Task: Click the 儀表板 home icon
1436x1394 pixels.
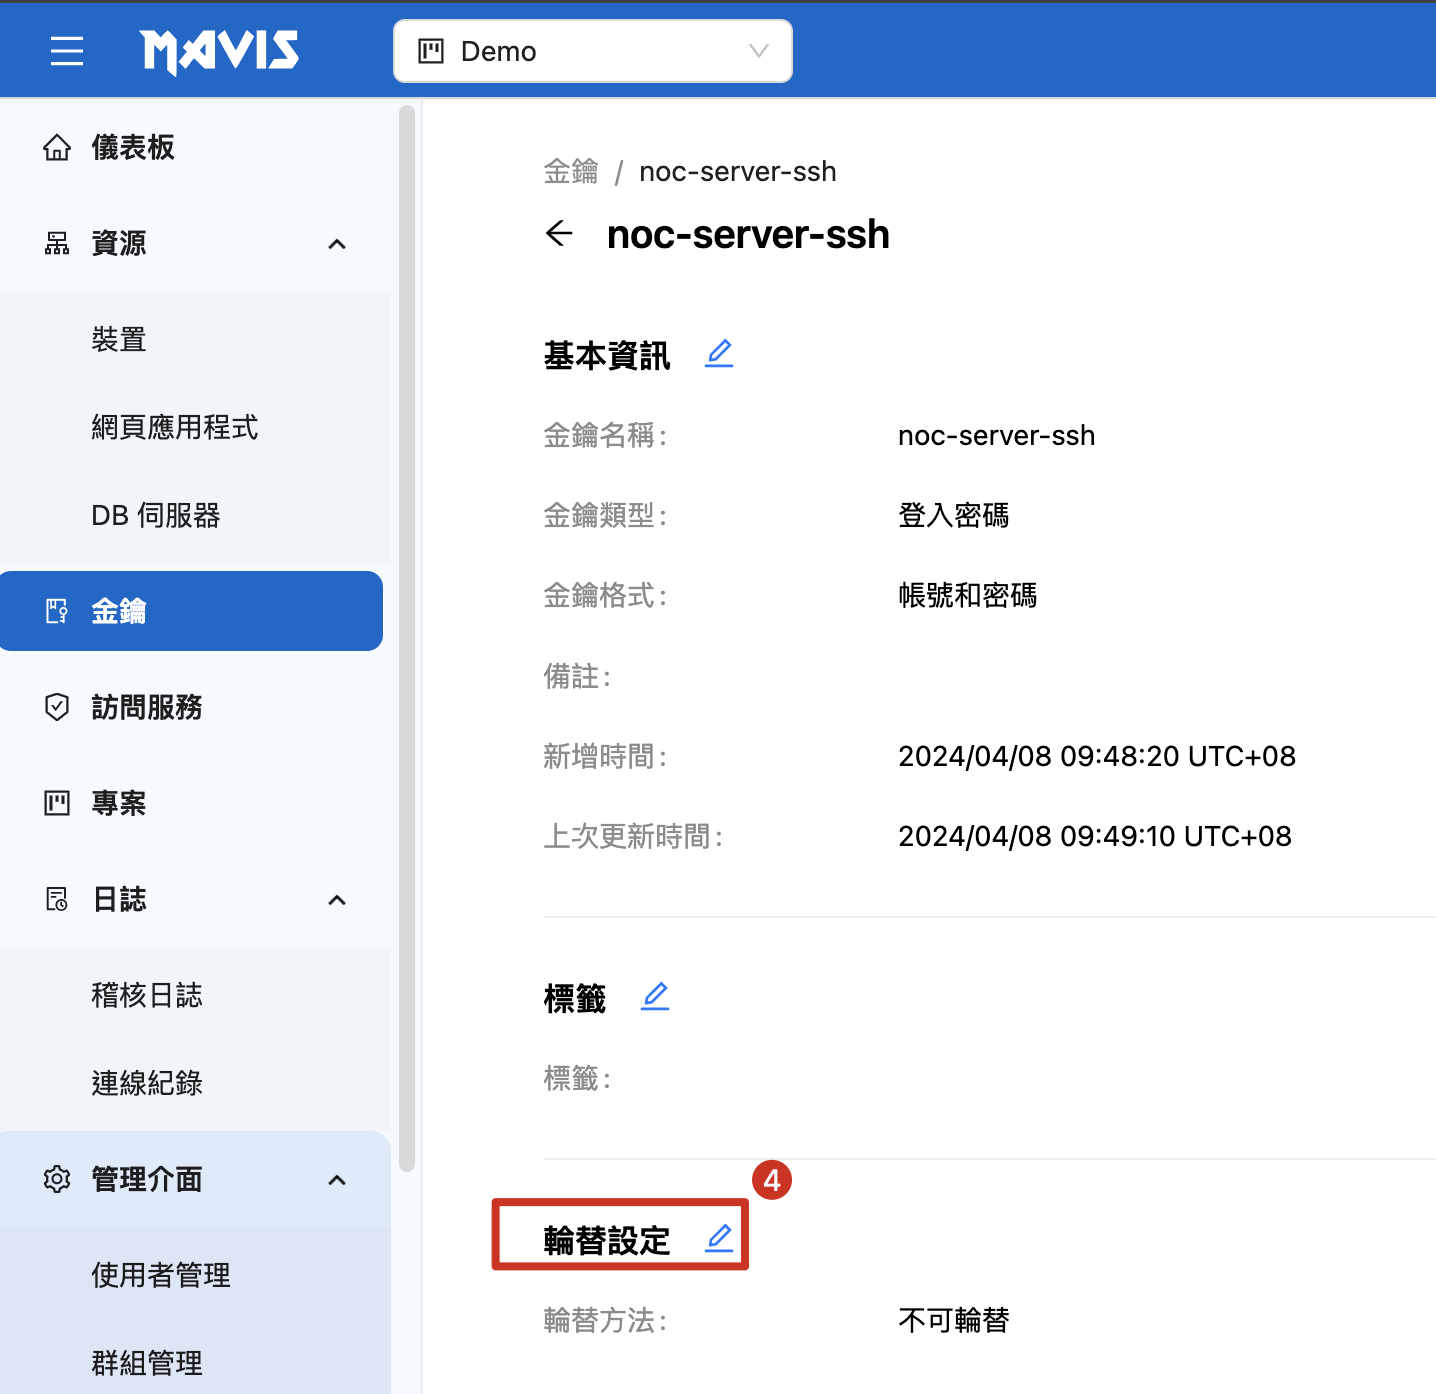Action: coord(57,148)
